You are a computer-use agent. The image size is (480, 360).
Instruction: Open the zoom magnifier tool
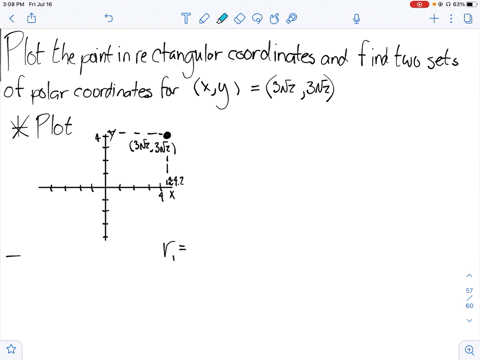(469, 350)
